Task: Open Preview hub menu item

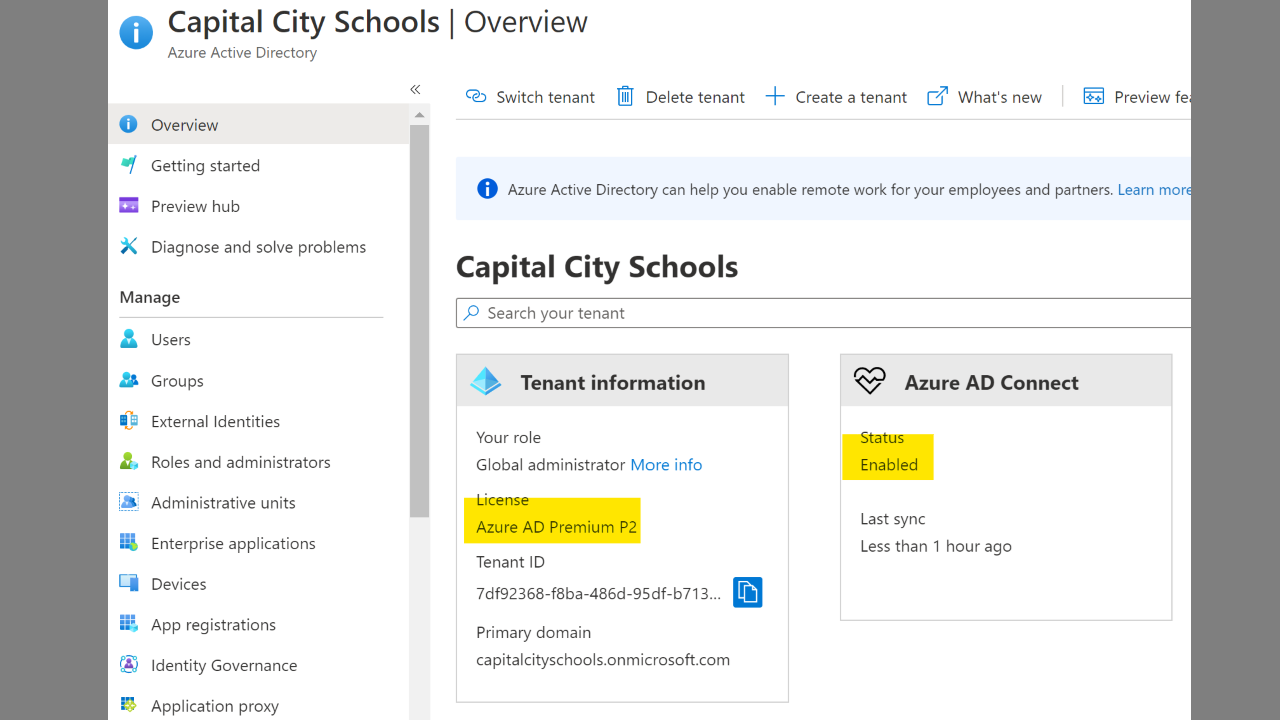Action: tap(258, 206)
